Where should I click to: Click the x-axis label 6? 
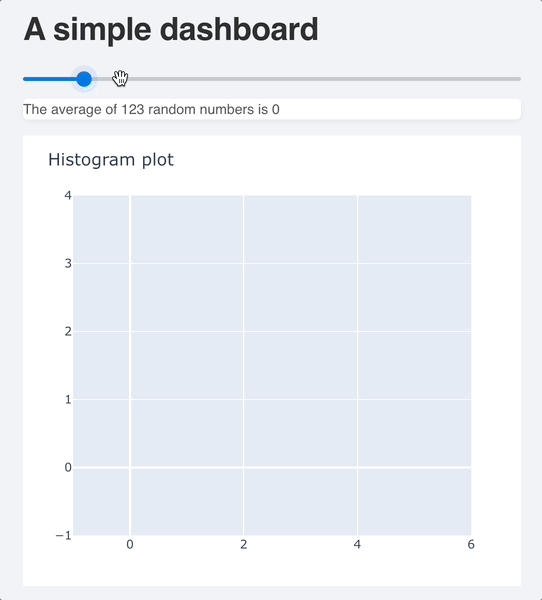point(471,545)
